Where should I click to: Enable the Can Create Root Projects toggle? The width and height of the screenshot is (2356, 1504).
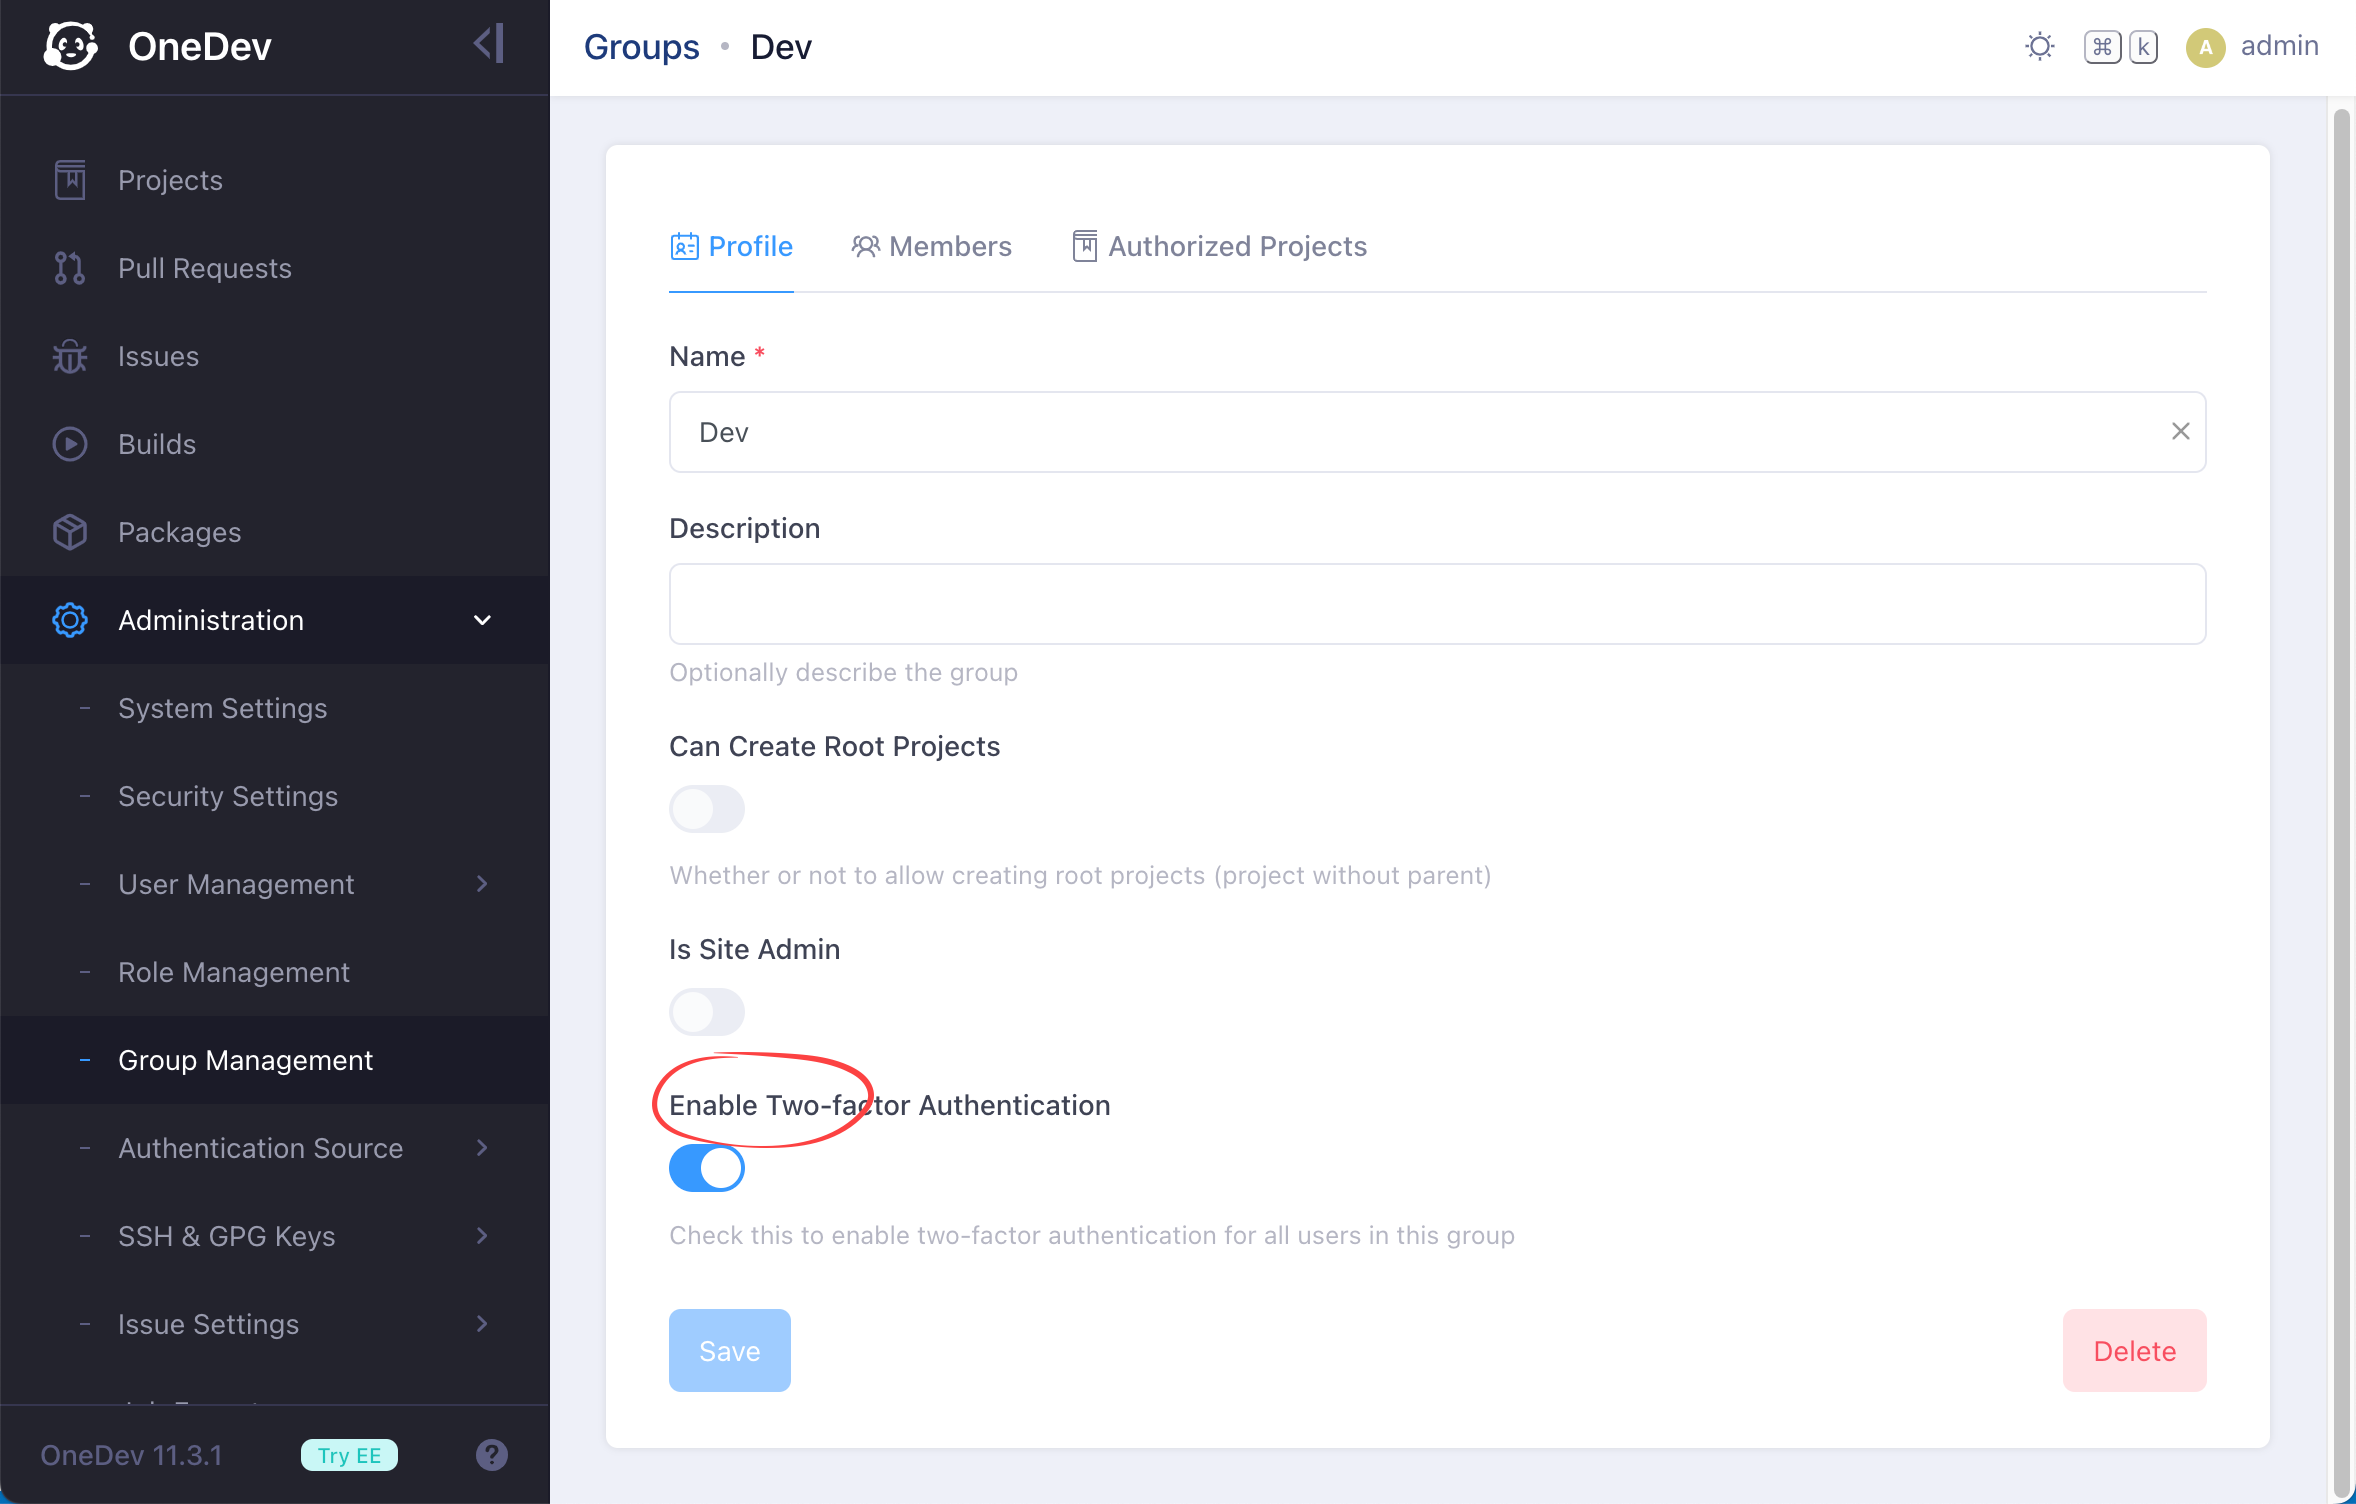[x=706, y=808]
